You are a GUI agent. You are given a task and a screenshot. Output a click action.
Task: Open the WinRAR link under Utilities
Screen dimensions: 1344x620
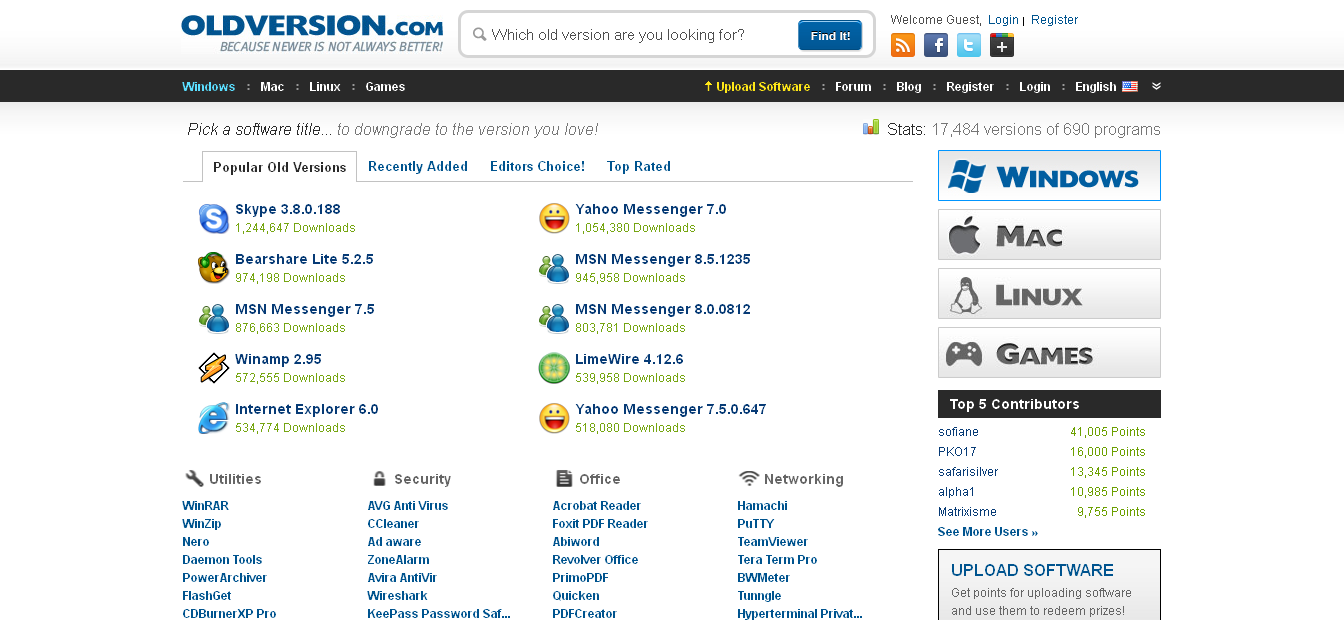tap(205, 506)
